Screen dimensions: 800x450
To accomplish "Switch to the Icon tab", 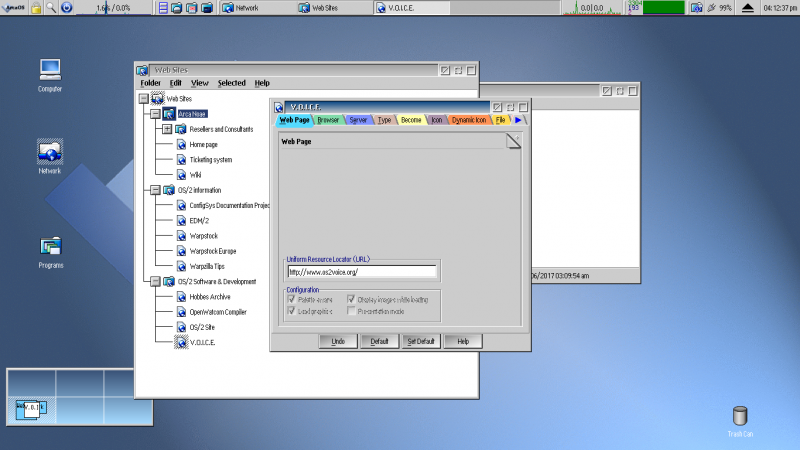I will click(x=437, y=120).
